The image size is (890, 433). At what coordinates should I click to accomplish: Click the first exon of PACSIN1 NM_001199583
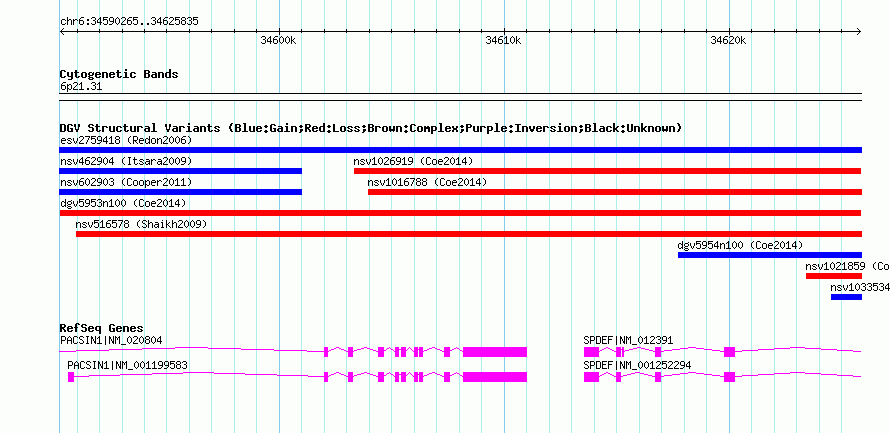pyautogui.click(x=71, y=377)
